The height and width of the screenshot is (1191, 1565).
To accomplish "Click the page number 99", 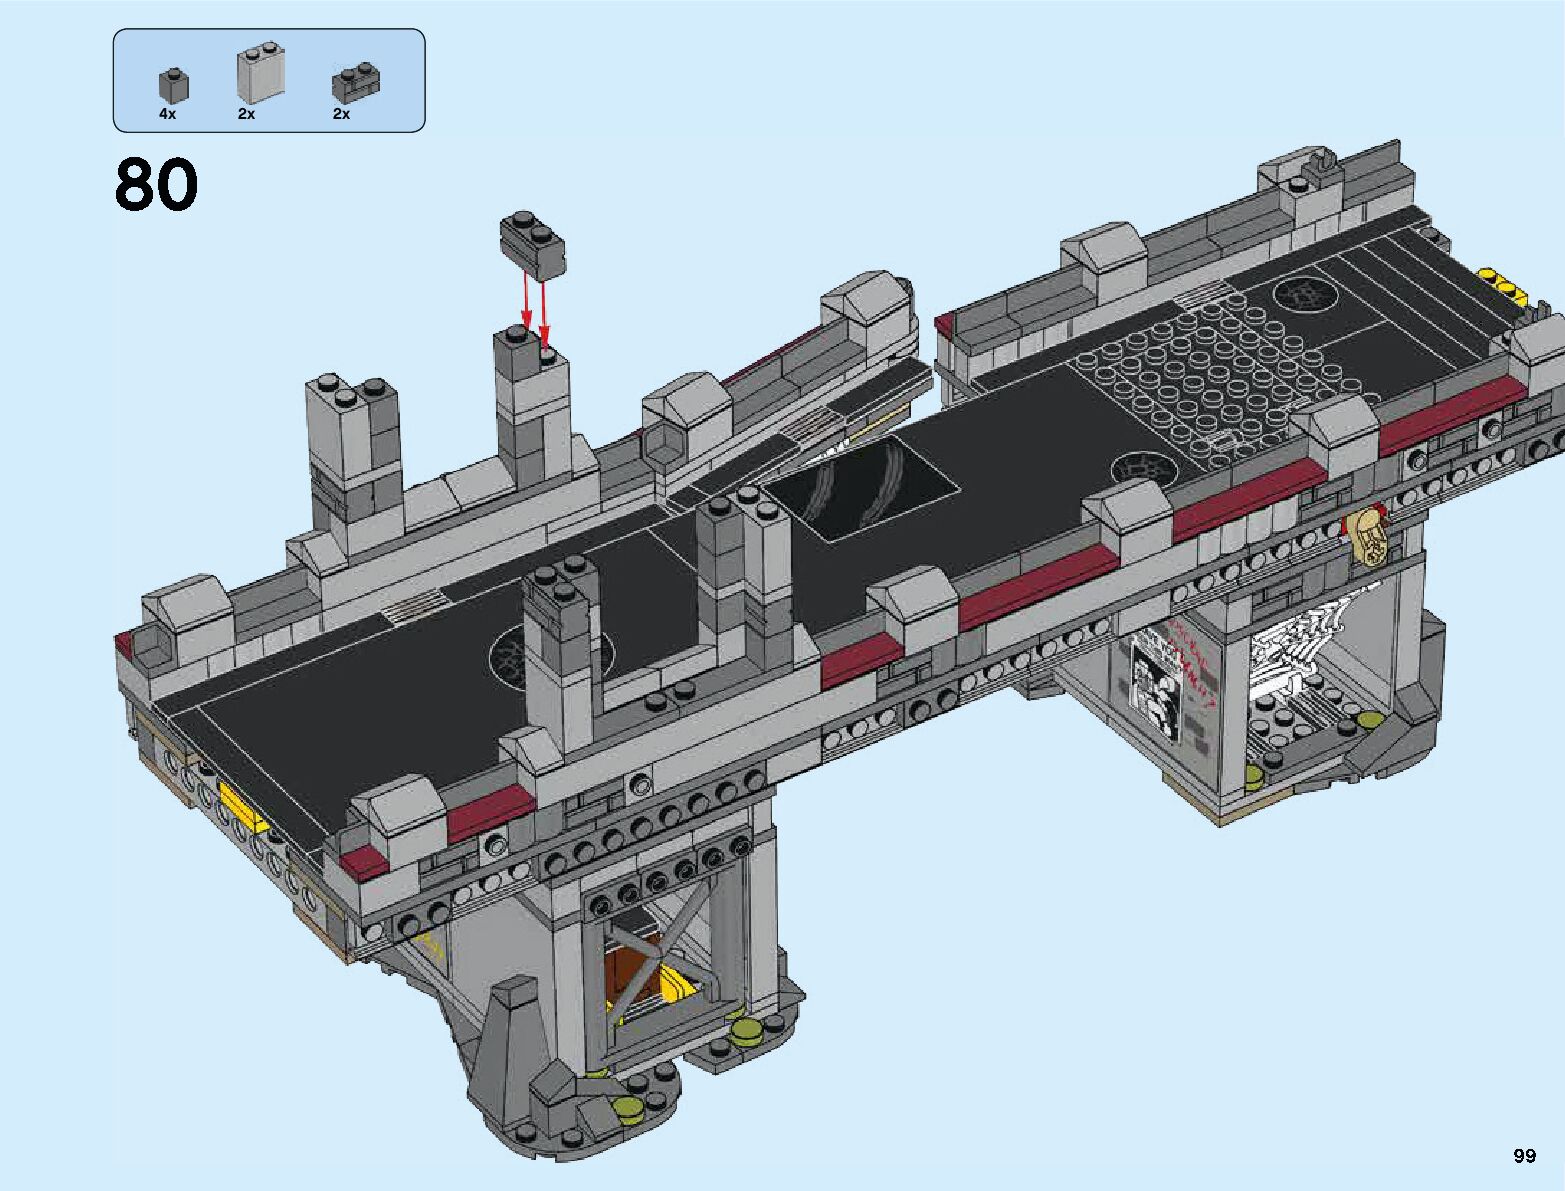I will (1523, 1156).
